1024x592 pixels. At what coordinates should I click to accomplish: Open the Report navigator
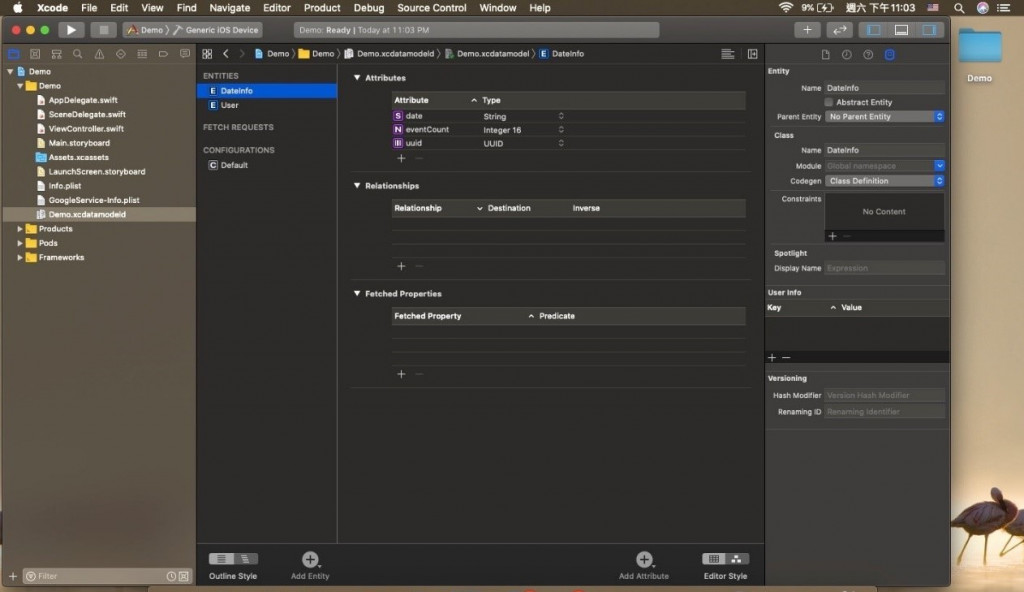pos(185,54)
